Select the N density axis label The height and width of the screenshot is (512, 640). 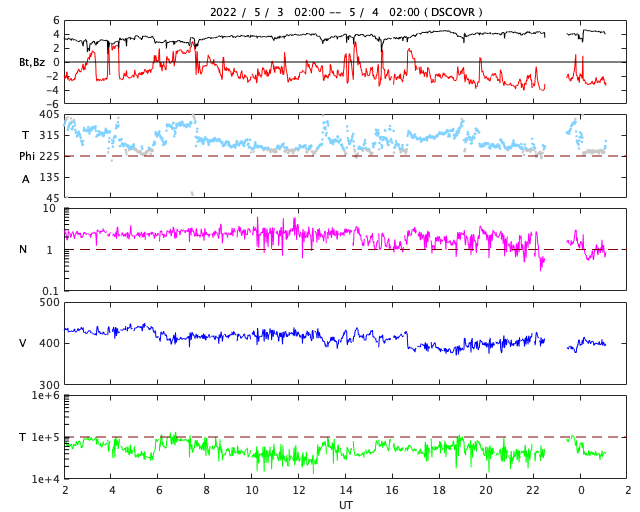[23, 249]
